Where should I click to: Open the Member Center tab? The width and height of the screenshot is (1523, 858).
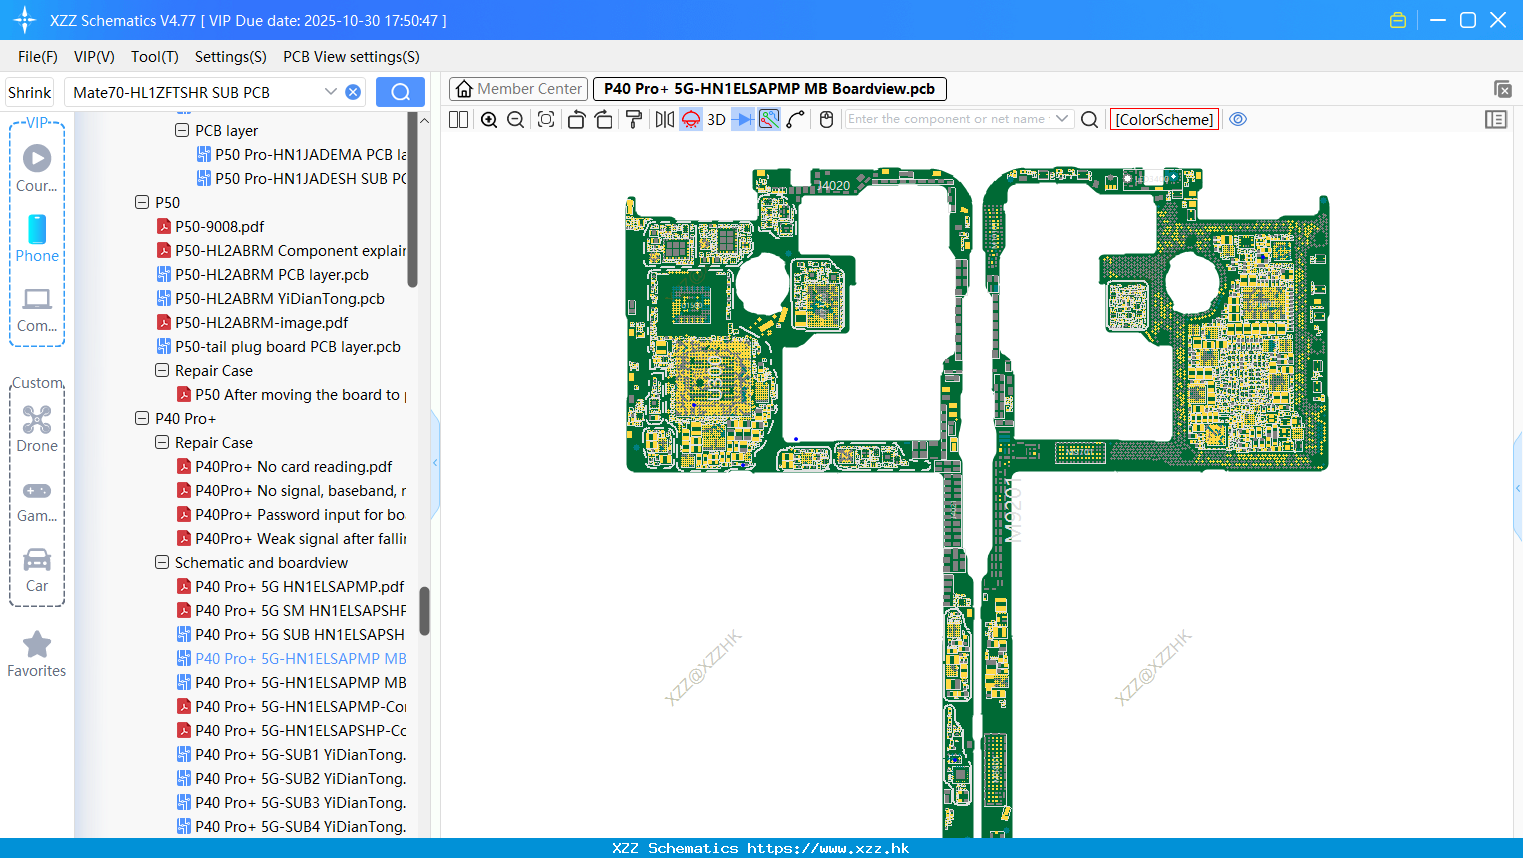coord(519,89)
